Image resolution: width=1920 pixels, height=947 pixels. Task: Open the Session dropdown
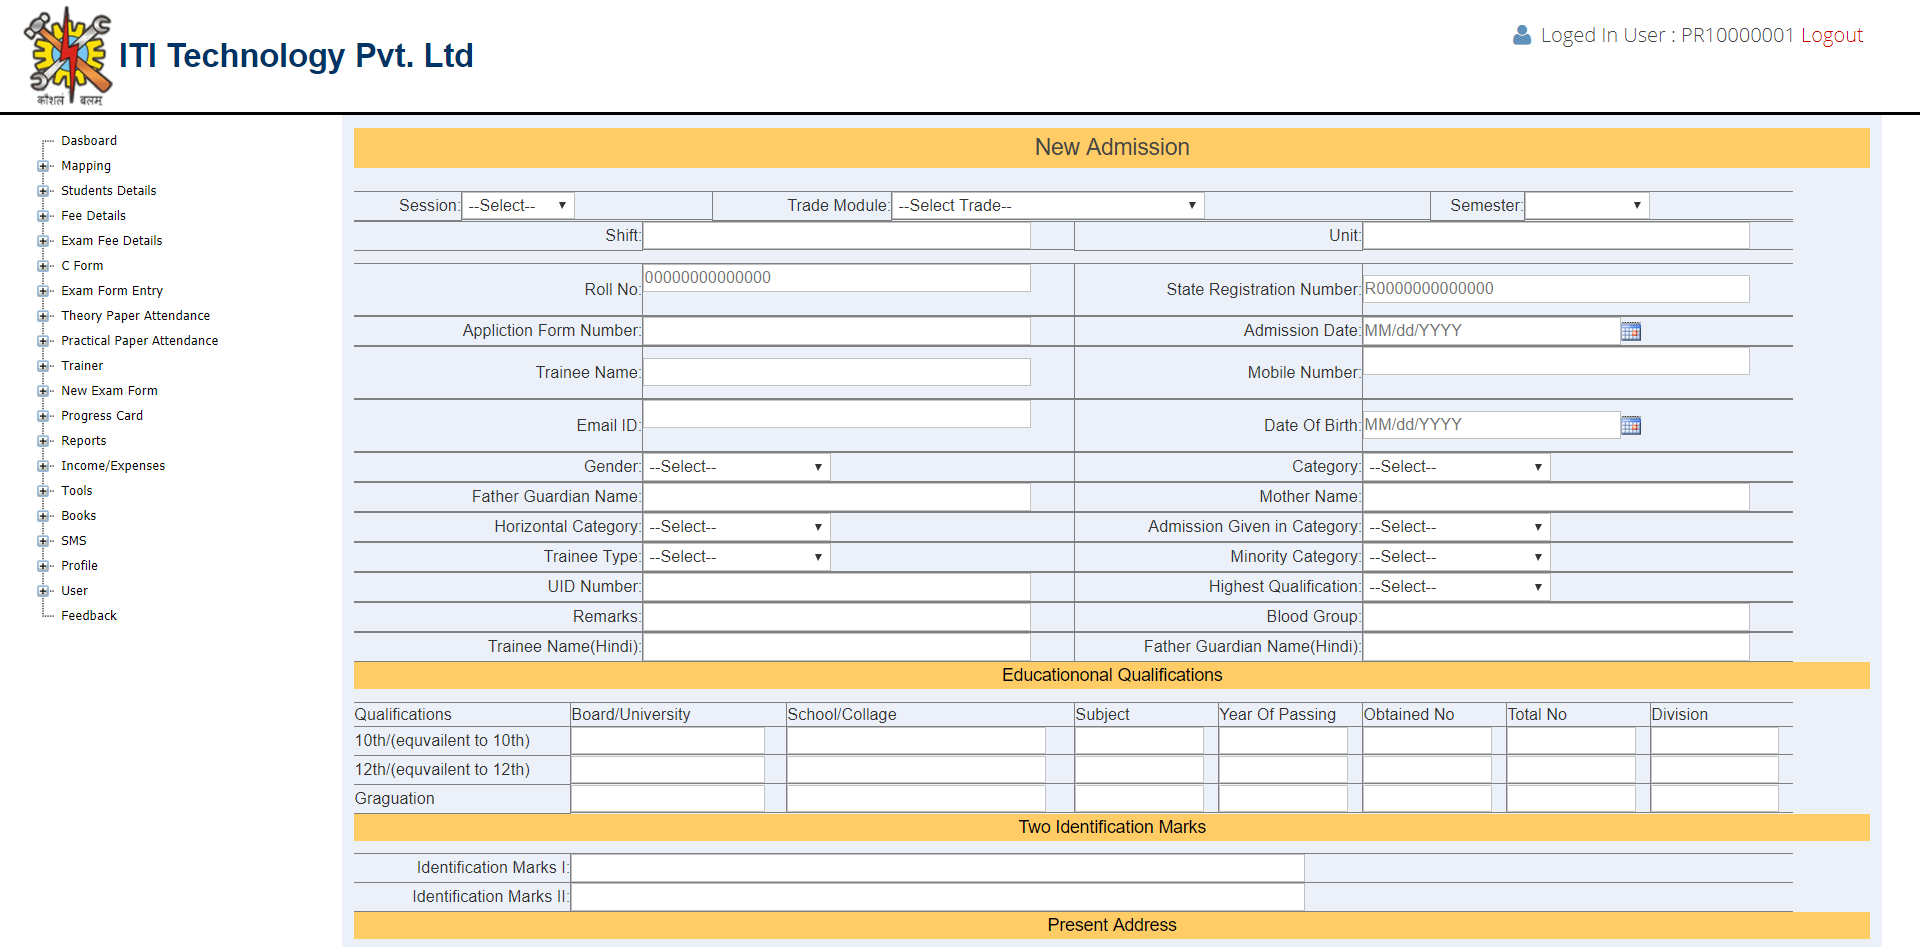point(518,206)
